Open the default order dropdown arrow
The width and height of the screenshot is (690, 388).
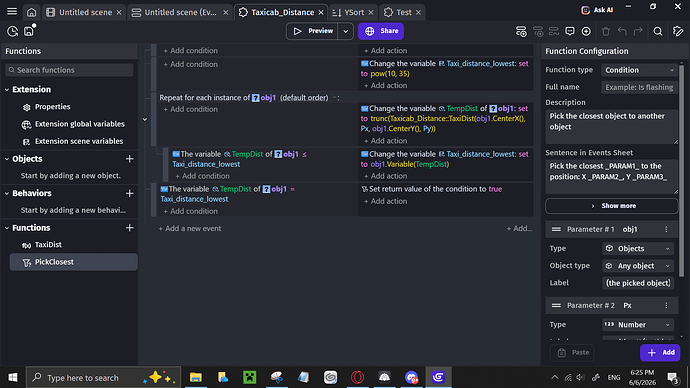click(x=334, y=98)
